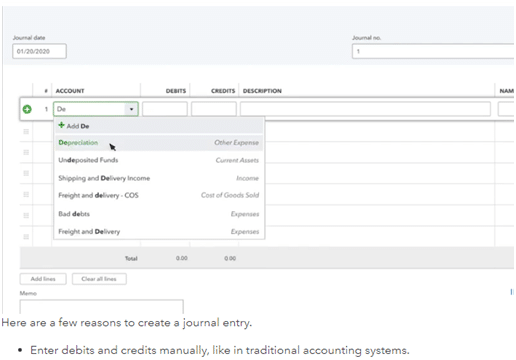This screenshot has height=360, width=516.
Task: Pick Freight and Delivery expenses account
Action: point(159,231)
